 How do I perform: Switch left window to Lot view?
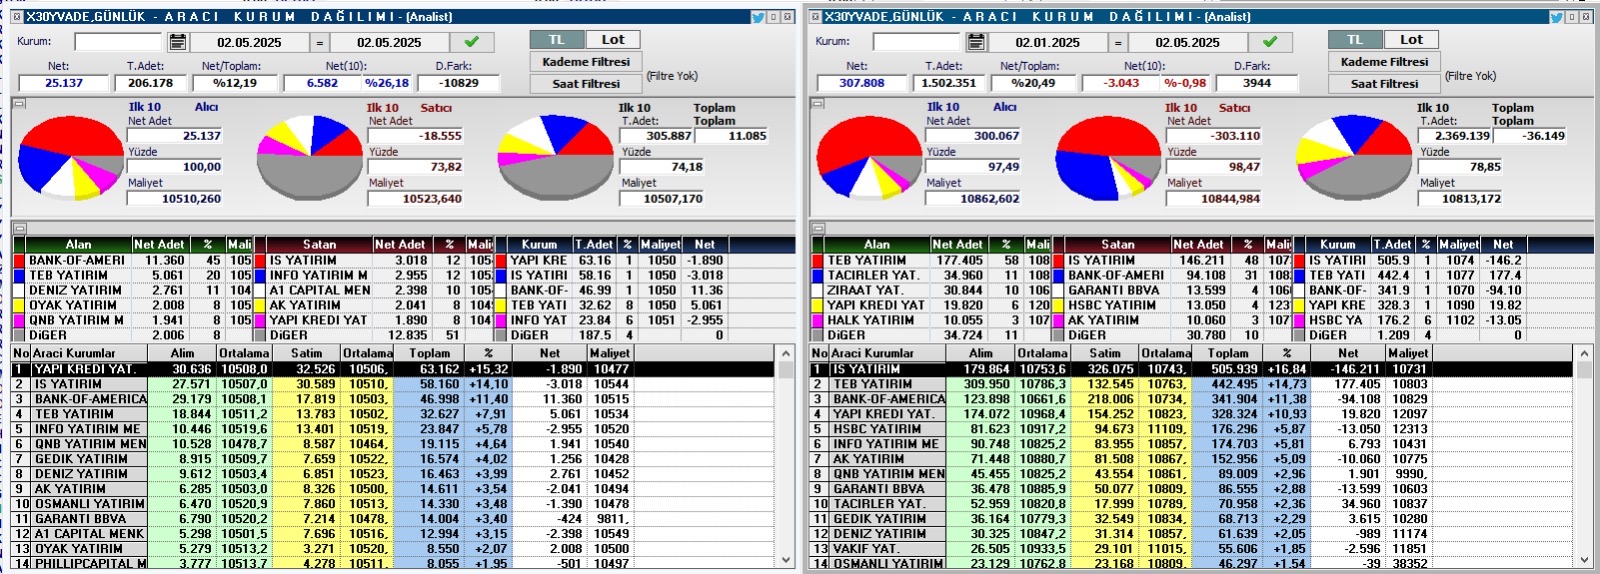(612, 40)
